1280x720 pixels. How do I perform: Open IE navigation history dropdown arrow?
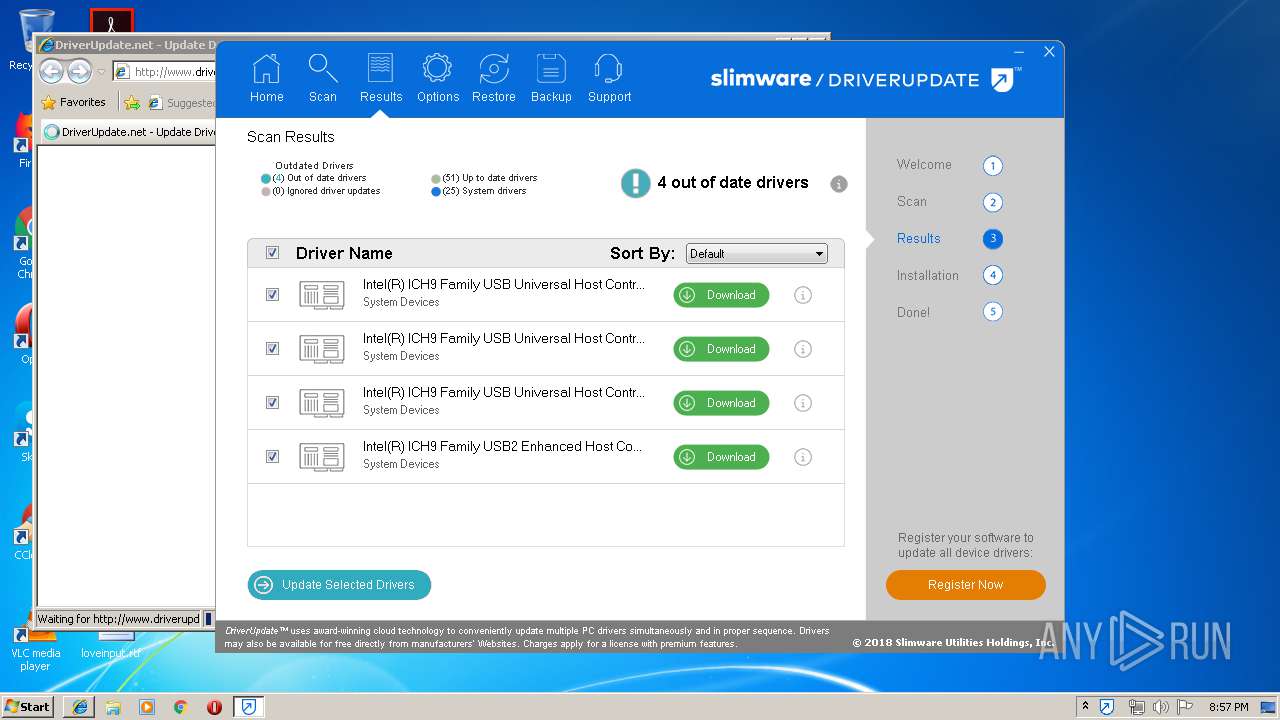tap(101, 72)
